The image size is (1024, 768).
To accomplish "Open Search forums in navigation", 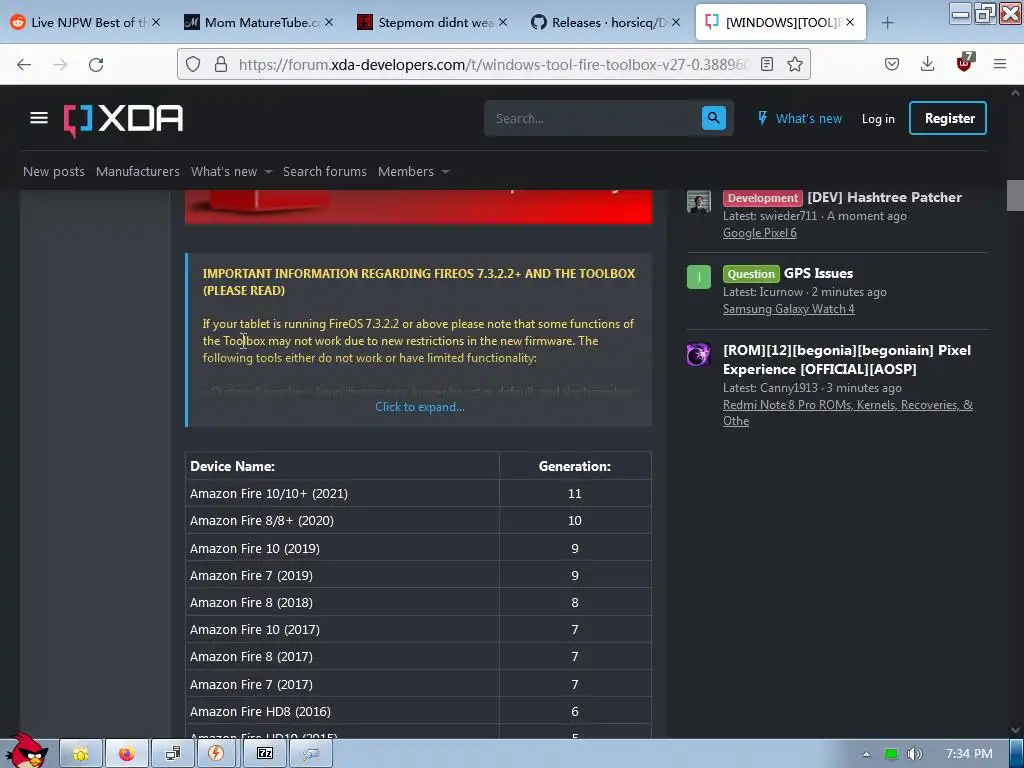I will tap(325, 171).
